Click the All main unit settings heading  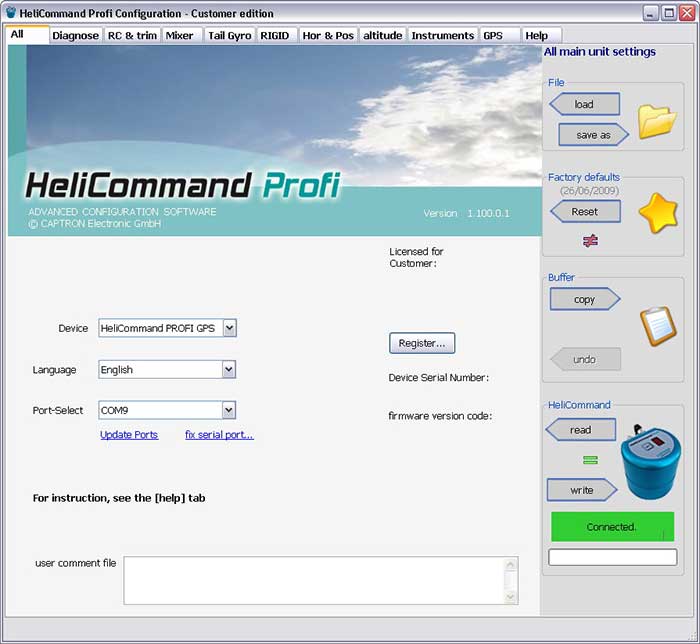point(600,52)
